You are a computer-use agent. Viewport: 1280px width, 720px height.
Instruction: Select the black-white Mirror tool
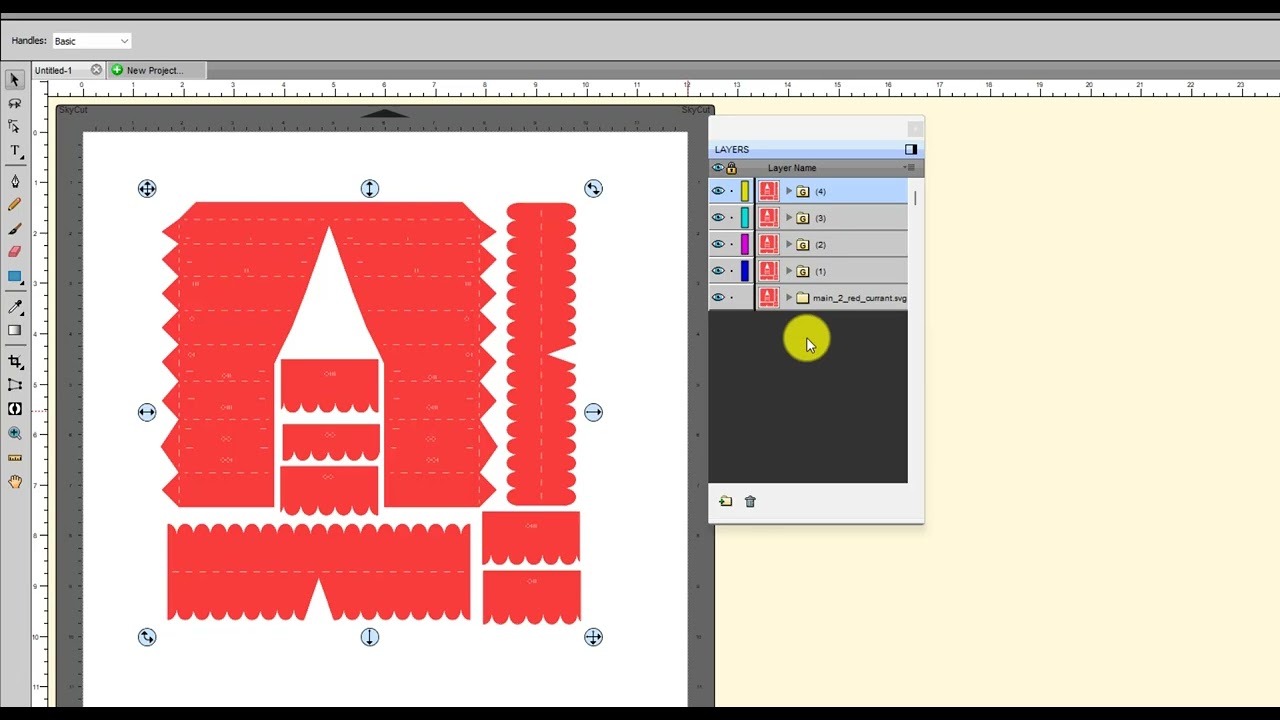tap(14, 409)
